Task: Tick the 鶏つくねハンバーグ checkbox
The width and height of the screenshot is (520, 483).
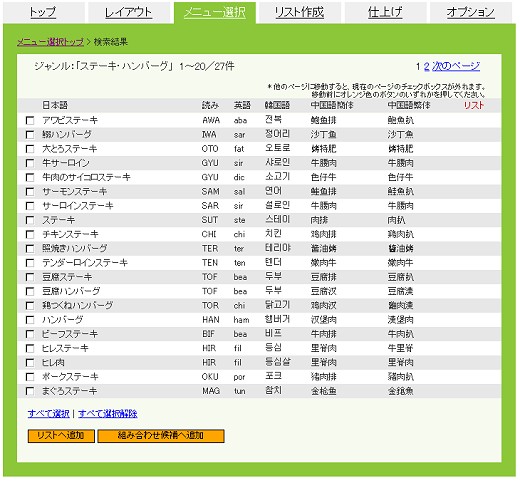Action: (x=30, y=305)
